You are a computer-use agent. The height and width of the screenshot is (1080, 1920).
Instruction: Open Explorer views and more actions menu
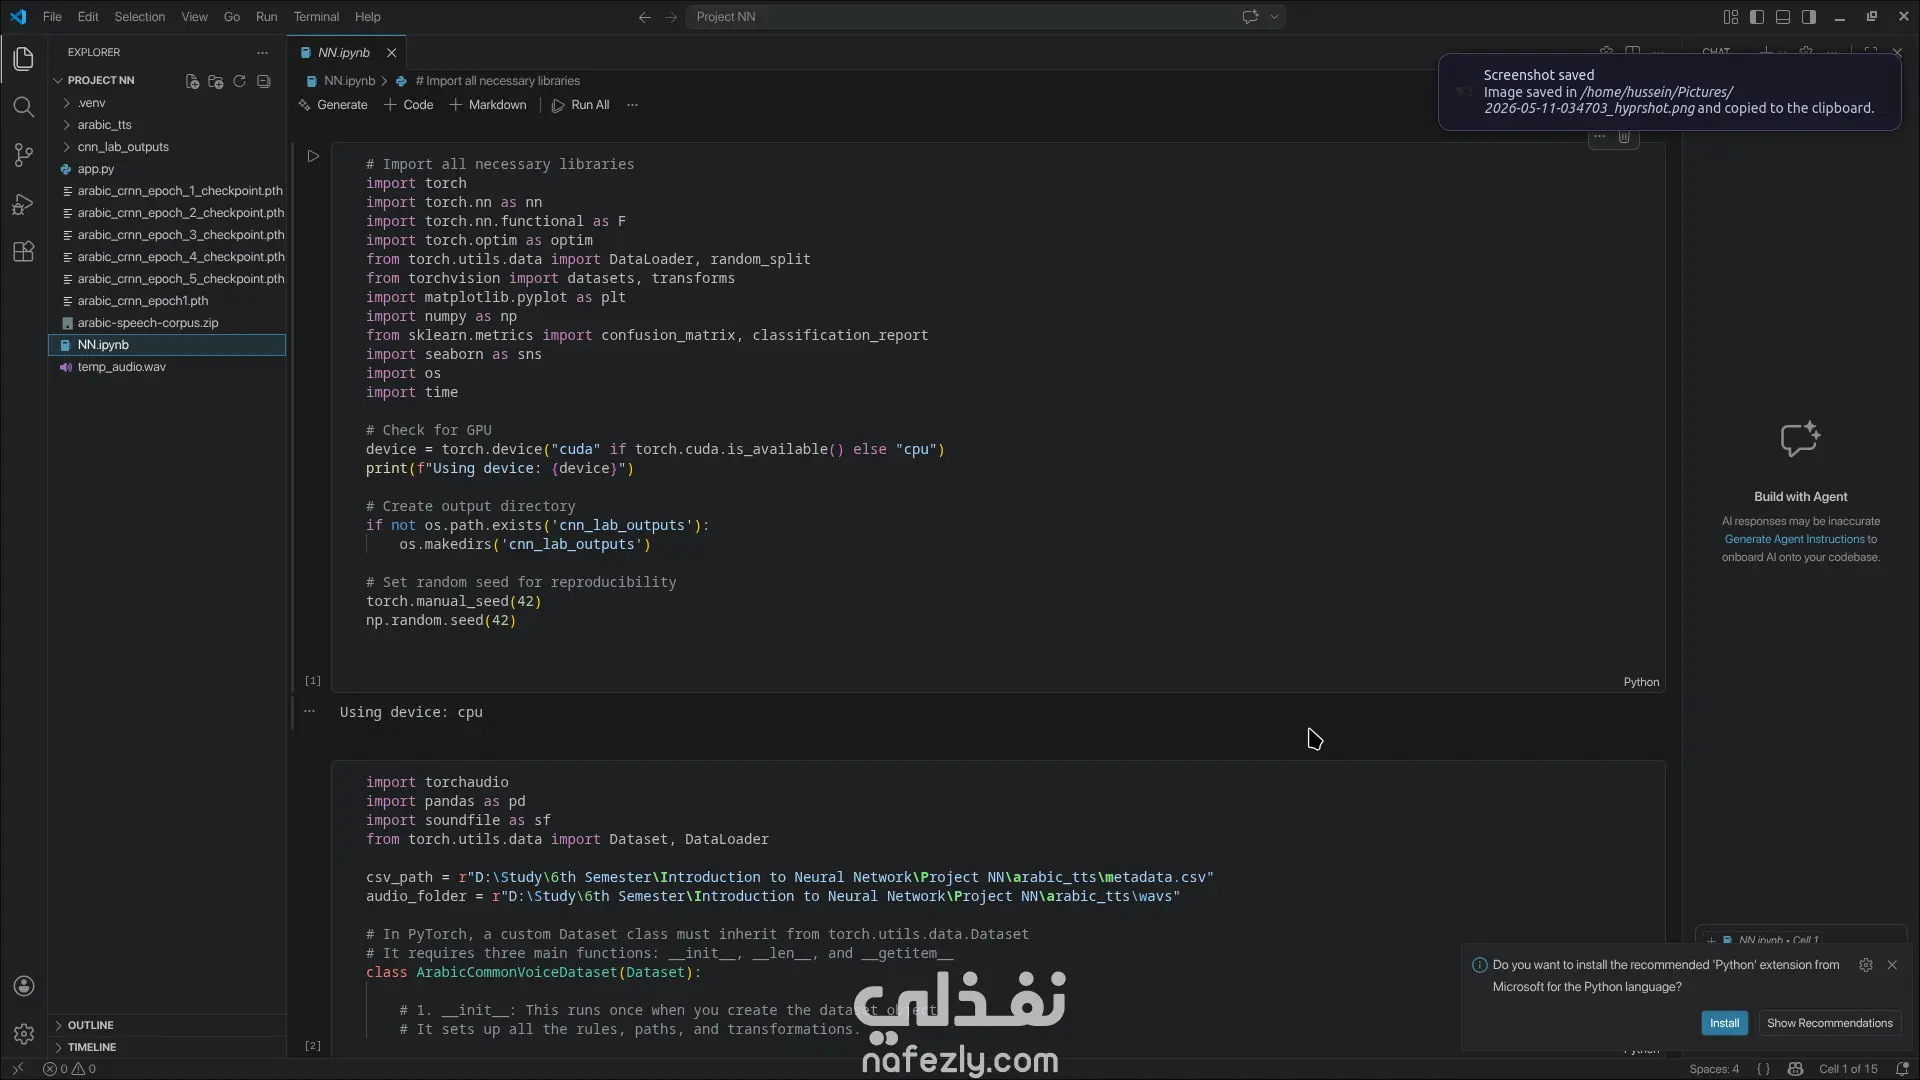(x=262, y=52)
